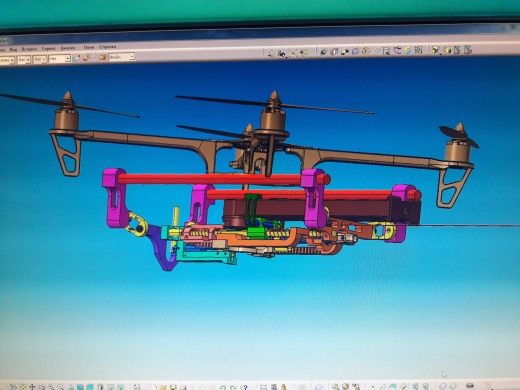The height and width of the screenshot is (390, 520).
Task: Click the Zoom In magnifier in the bottom toolbar
Action: pyautogui.click(x=51, y=387)
